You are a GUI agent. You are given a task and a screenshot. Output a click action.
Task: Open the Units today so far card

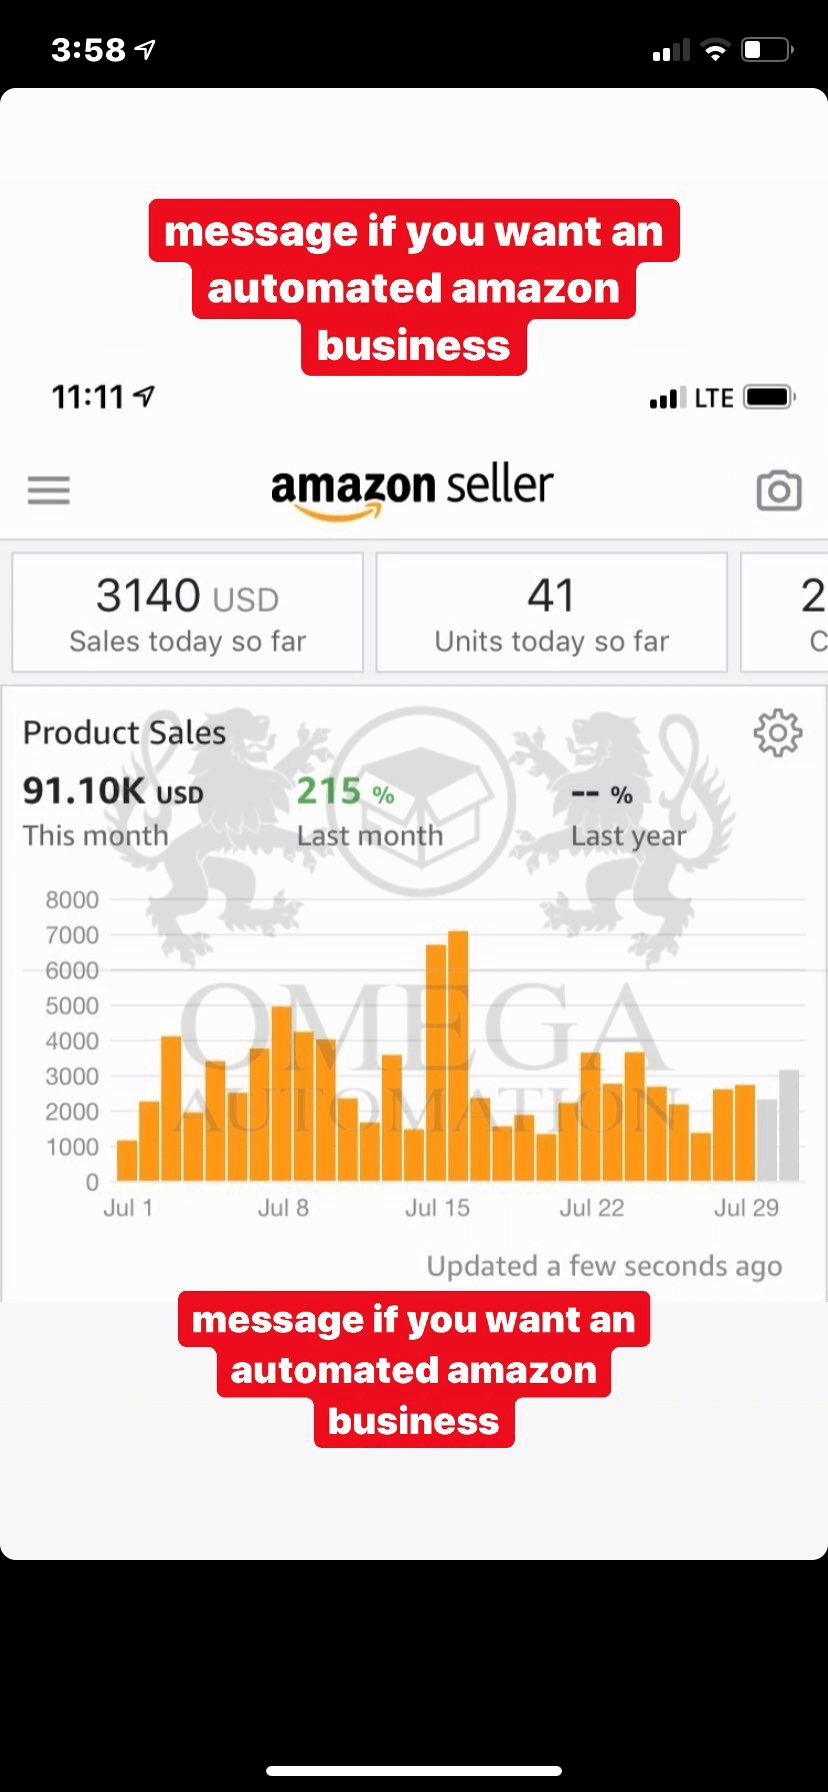pos(551,612)
